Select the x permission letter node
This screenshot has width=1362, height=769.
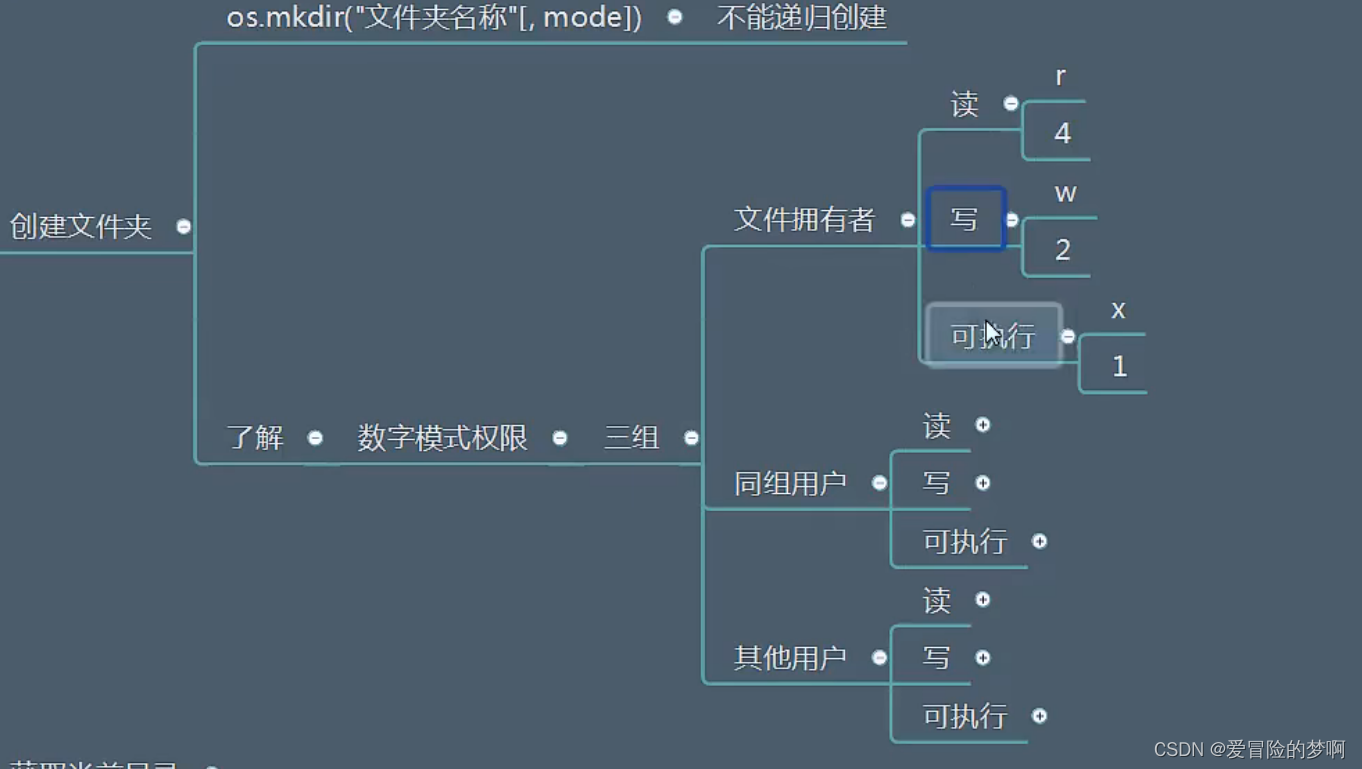click(1119, 310)
